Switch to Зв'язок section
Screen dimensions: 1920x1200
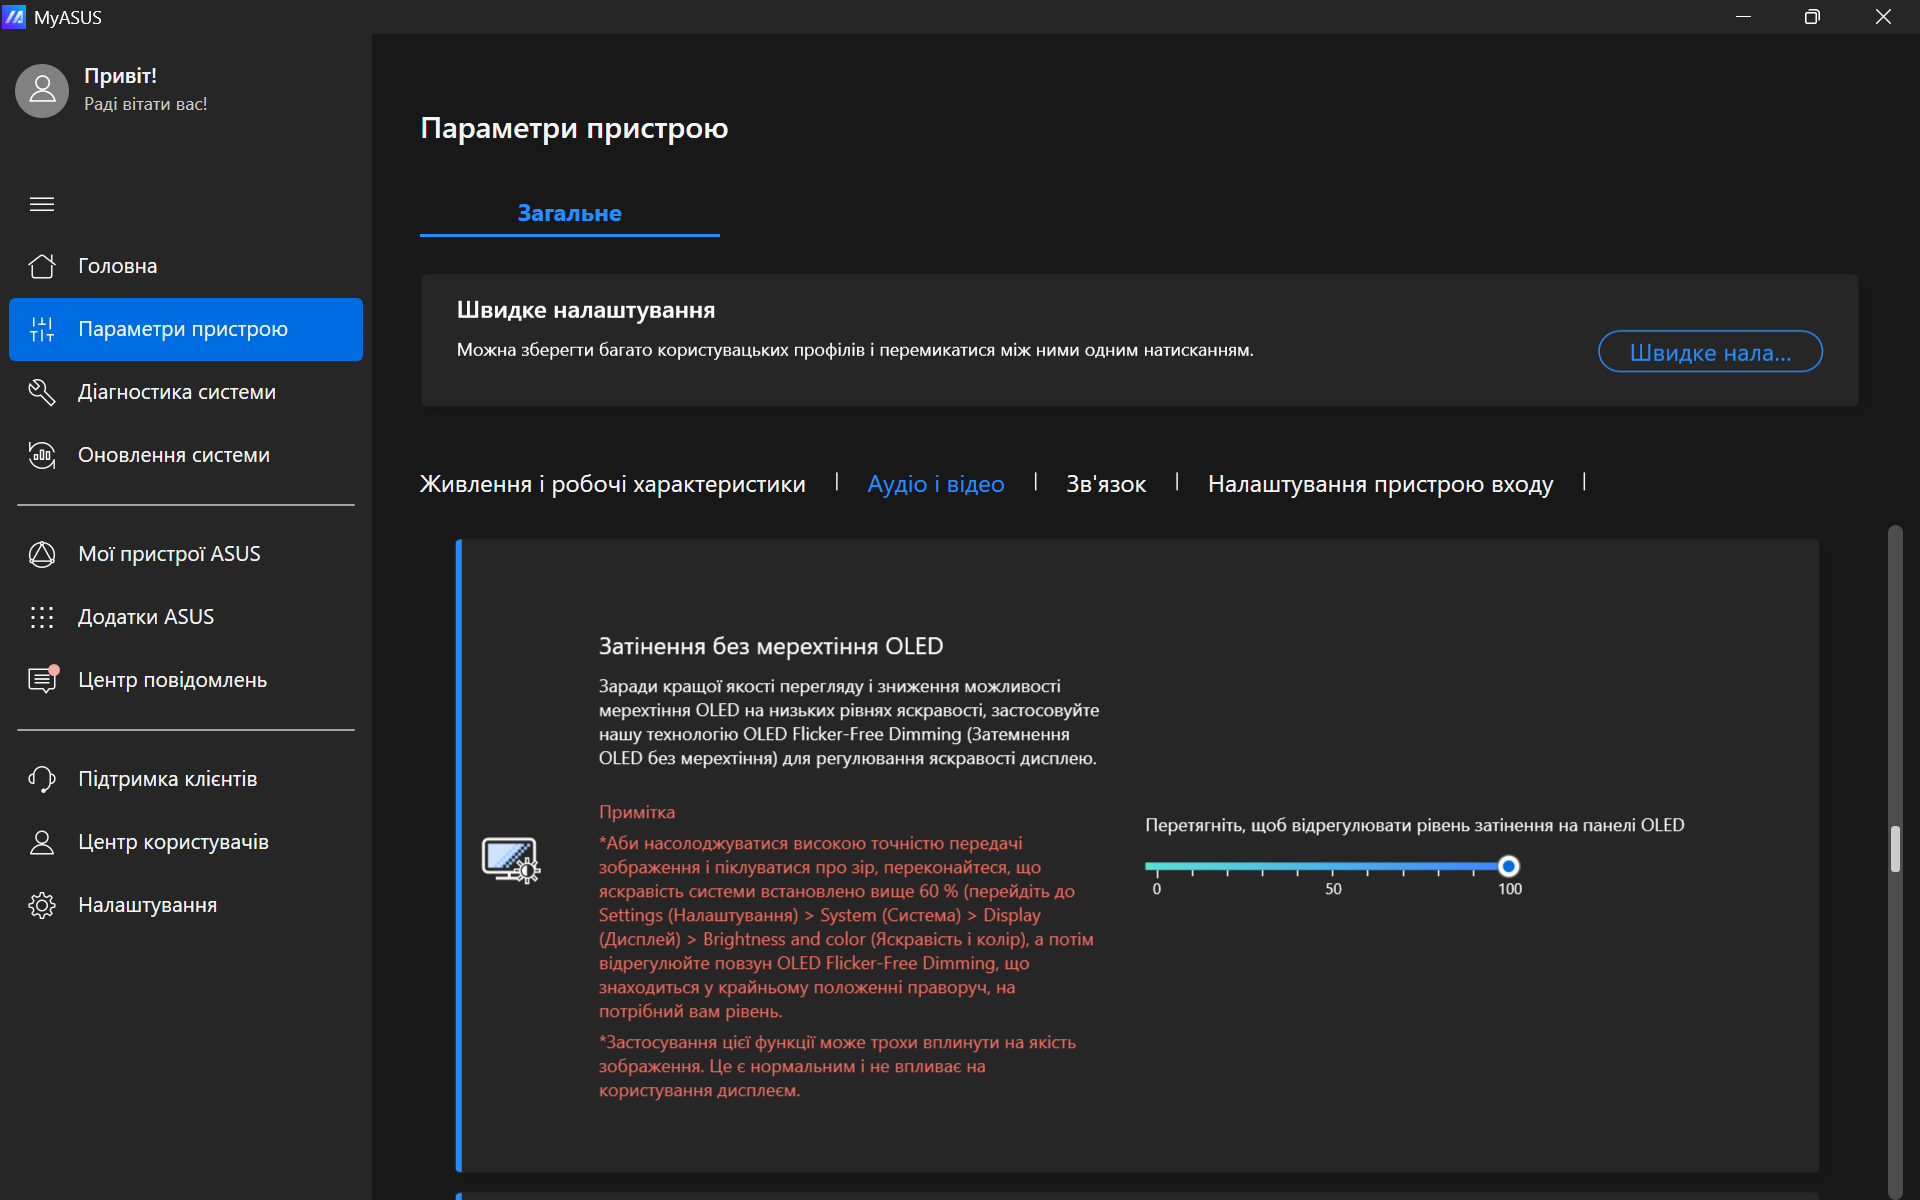pos(1105,484)
